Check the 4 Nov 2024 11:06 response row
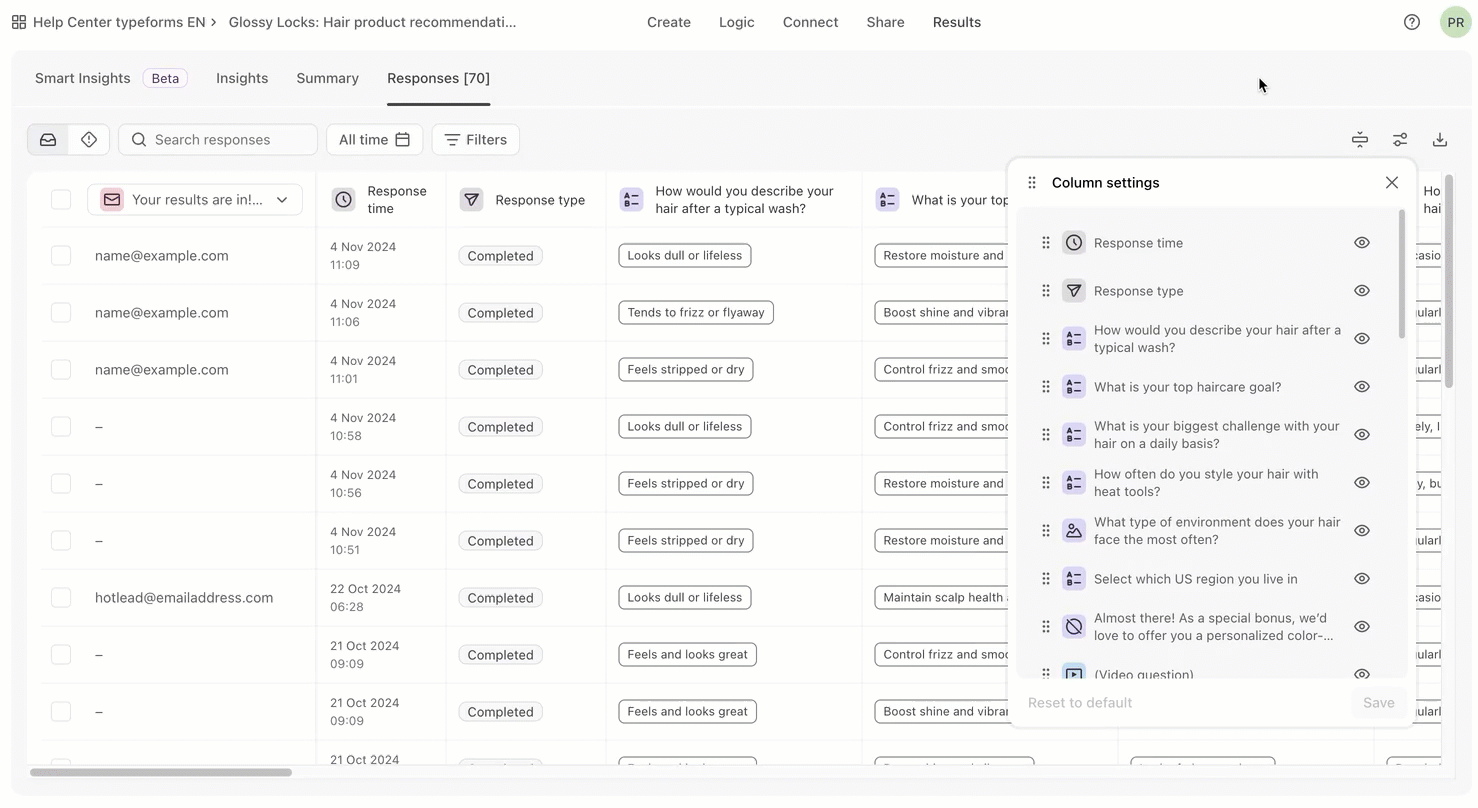The height and width of the screenshot is (808, 1478). [x=61, y=313]
